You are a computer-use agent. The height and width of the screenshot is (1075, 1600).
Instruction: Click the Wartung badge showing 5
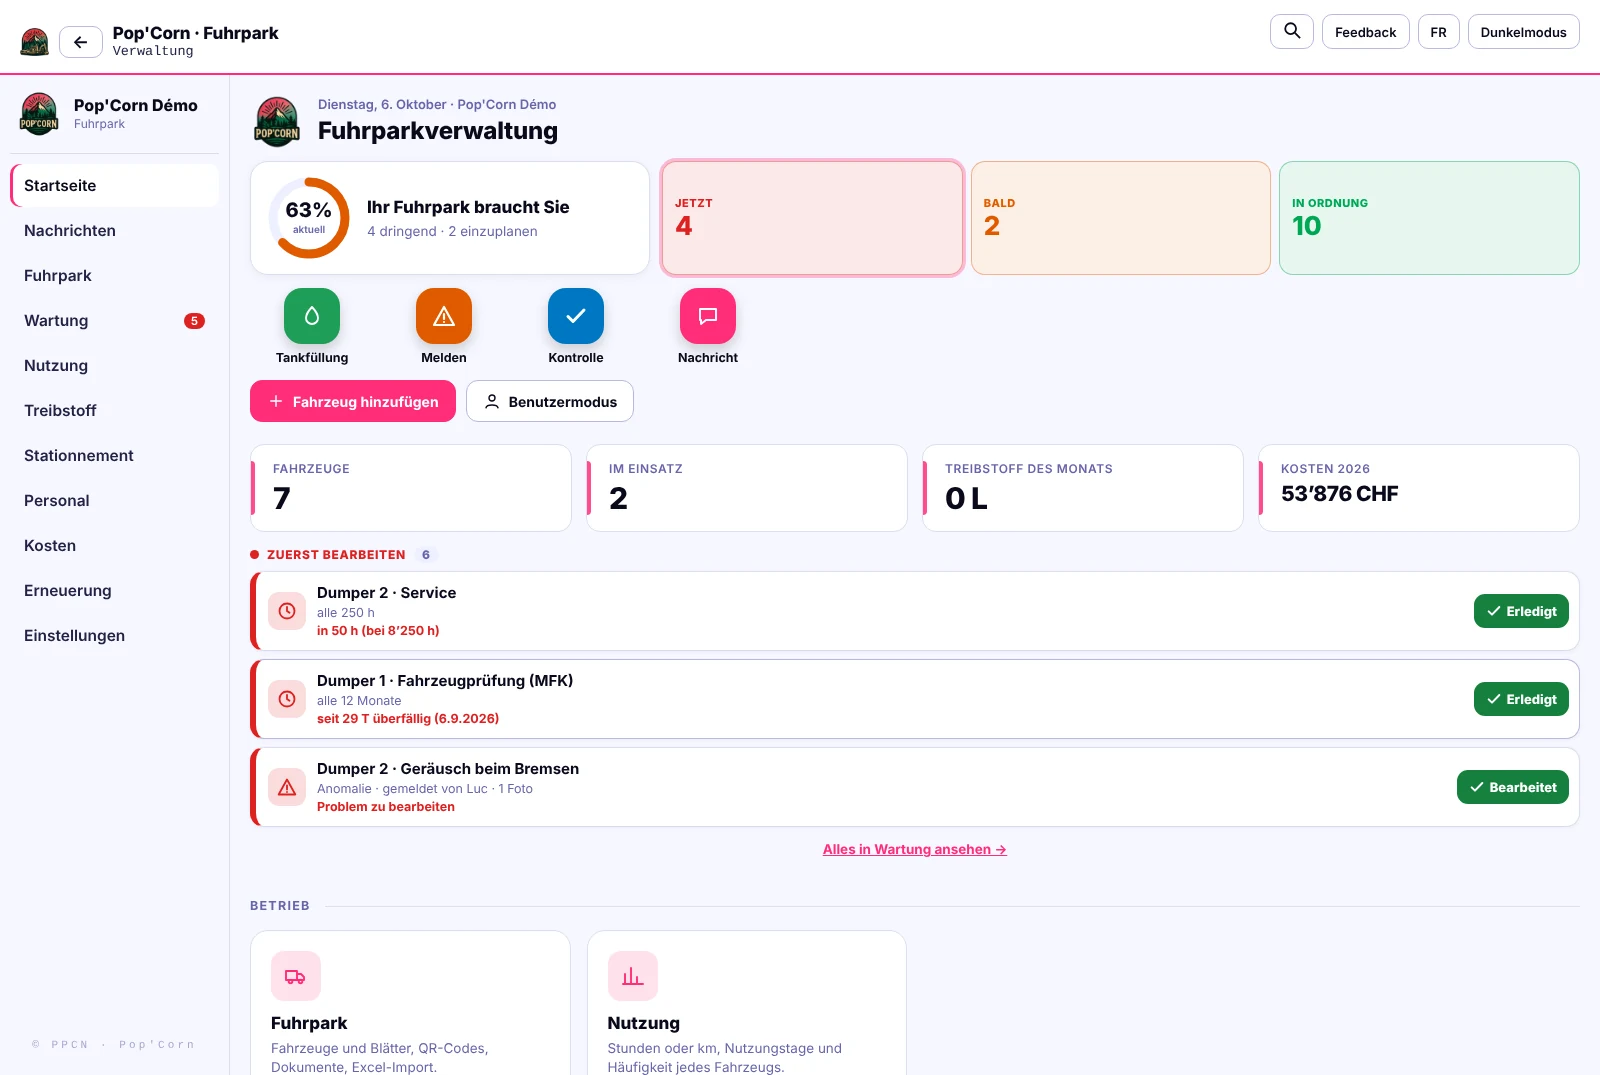coord(194,321)
